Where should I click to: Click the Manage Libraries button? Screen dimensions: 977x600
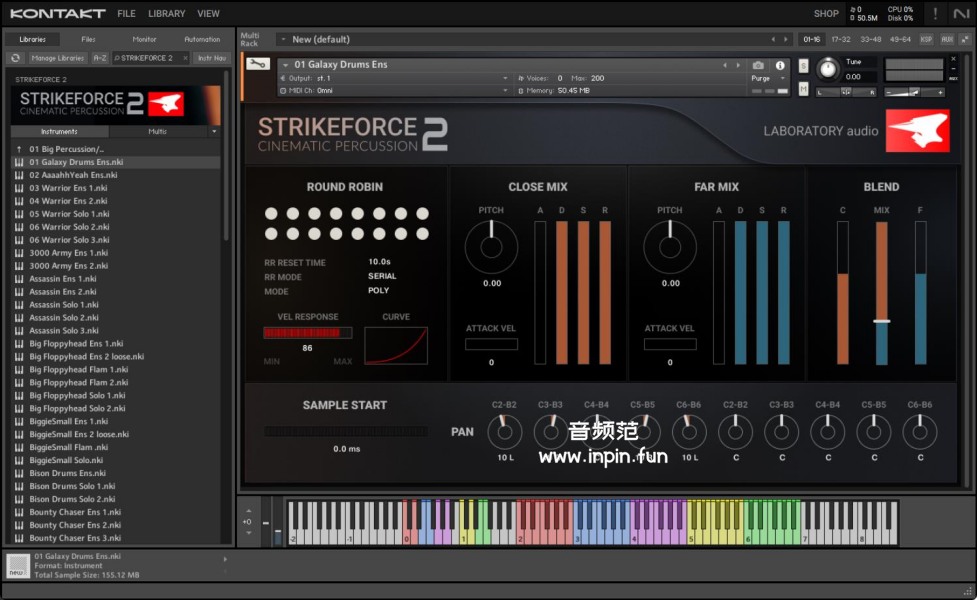58,58
